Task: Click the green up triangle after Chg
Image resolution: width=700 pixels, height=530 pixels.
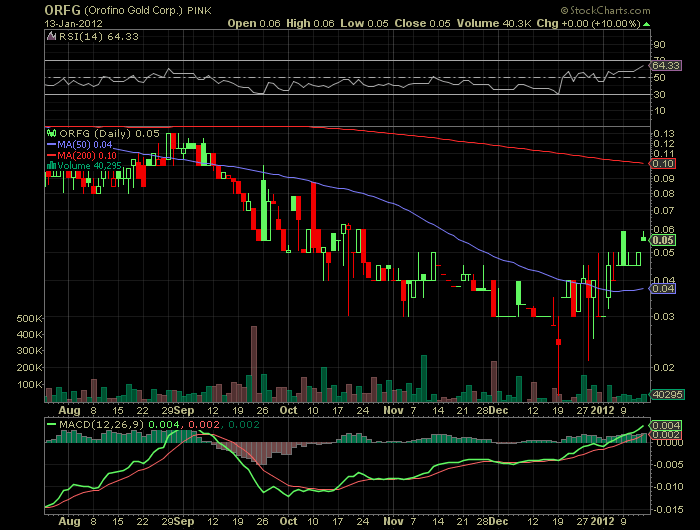Action: pyautogui.click(x=647, y=24)
